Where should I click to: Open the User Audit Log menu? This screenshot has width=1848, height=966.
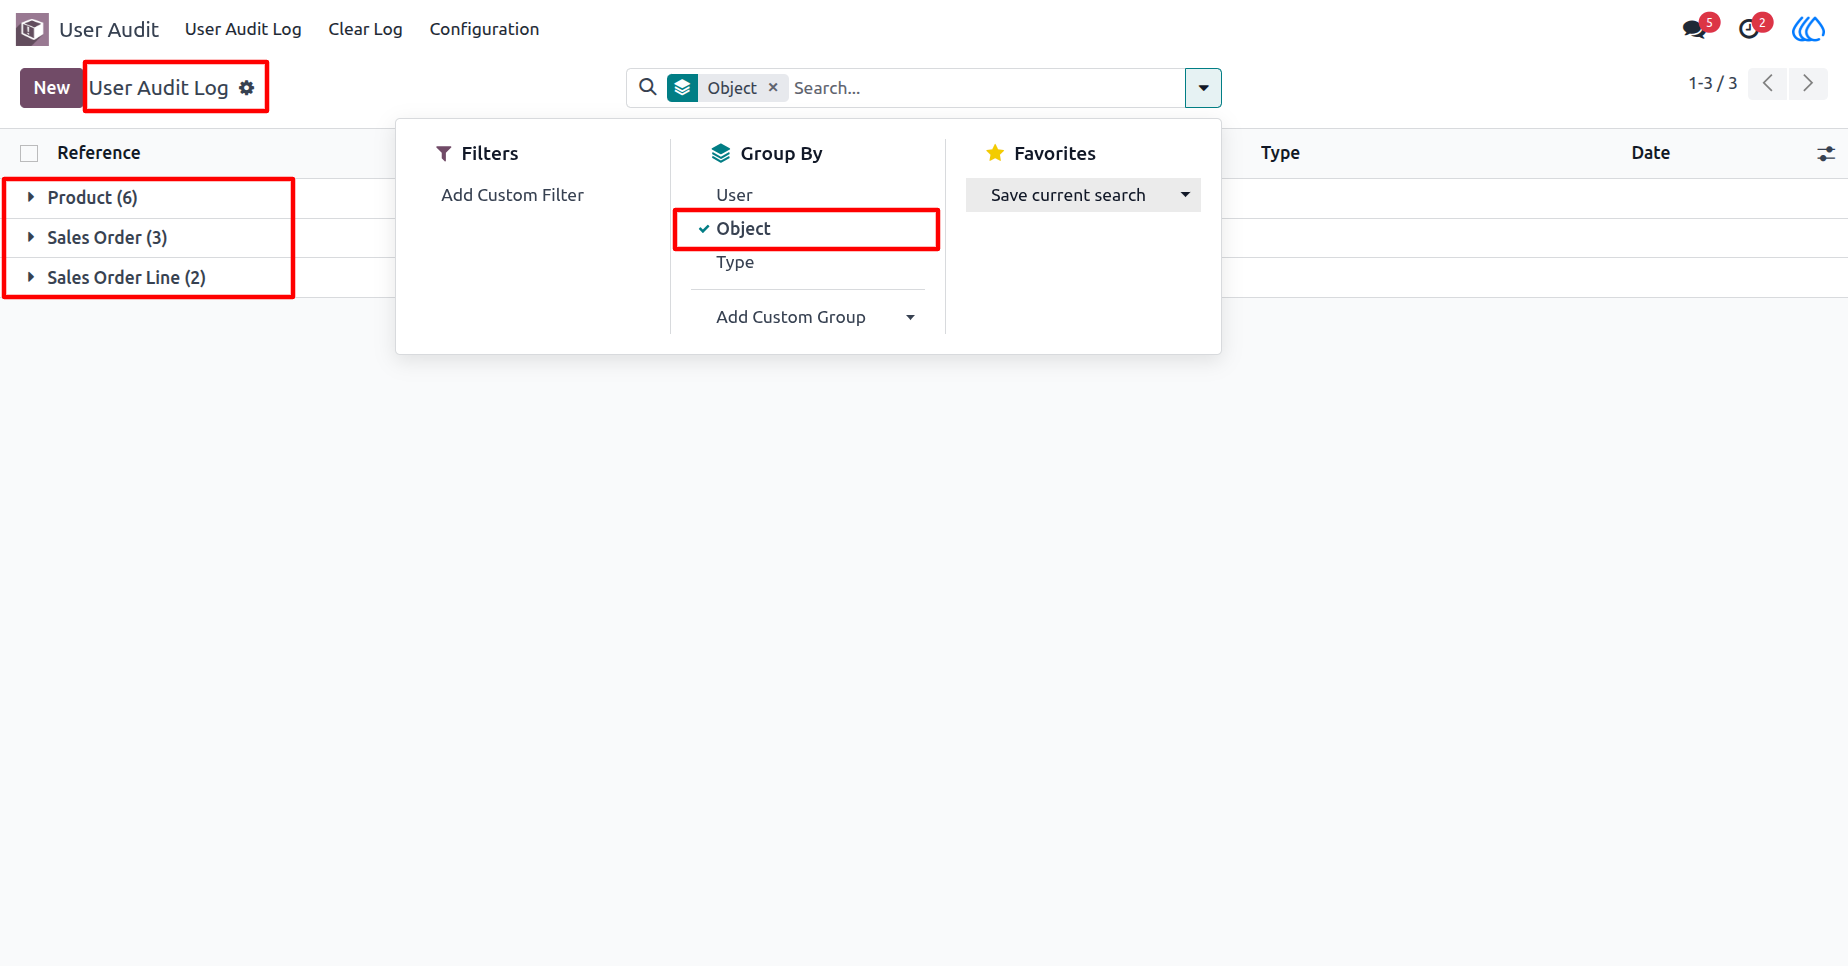coord(243,29)
